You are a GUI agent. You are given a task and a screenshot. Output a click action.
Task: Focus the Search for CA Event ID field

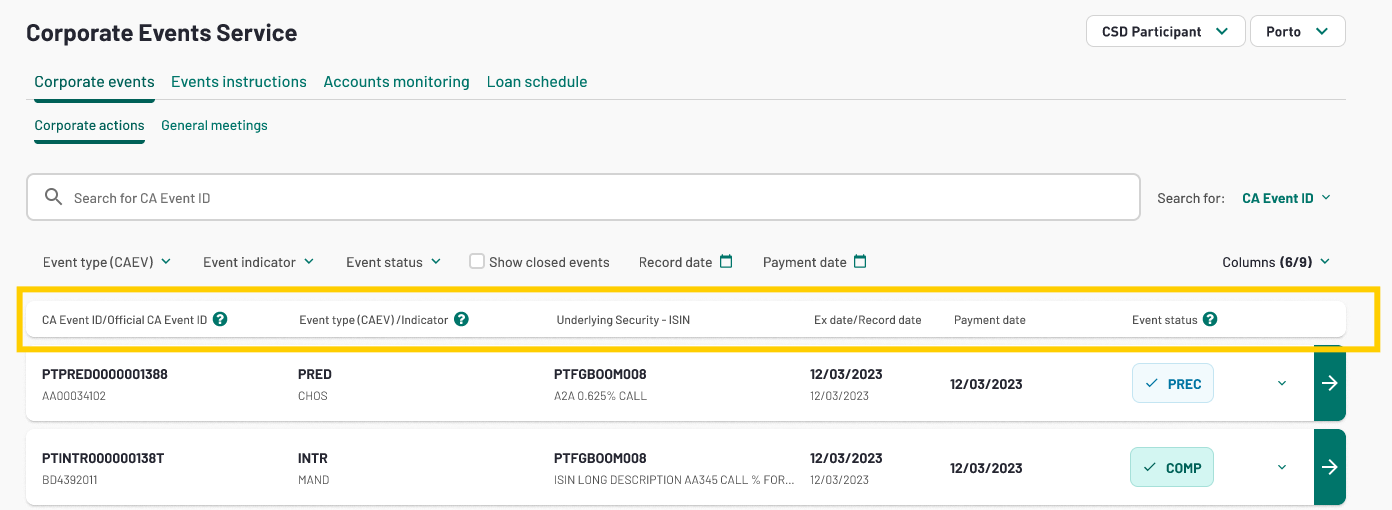tap(583, 198)
